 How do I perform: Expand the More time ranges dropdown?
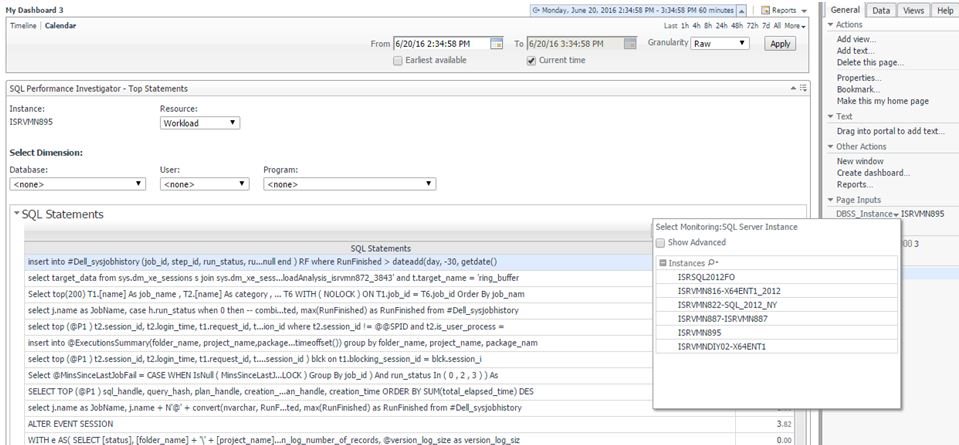coord(795,26)
